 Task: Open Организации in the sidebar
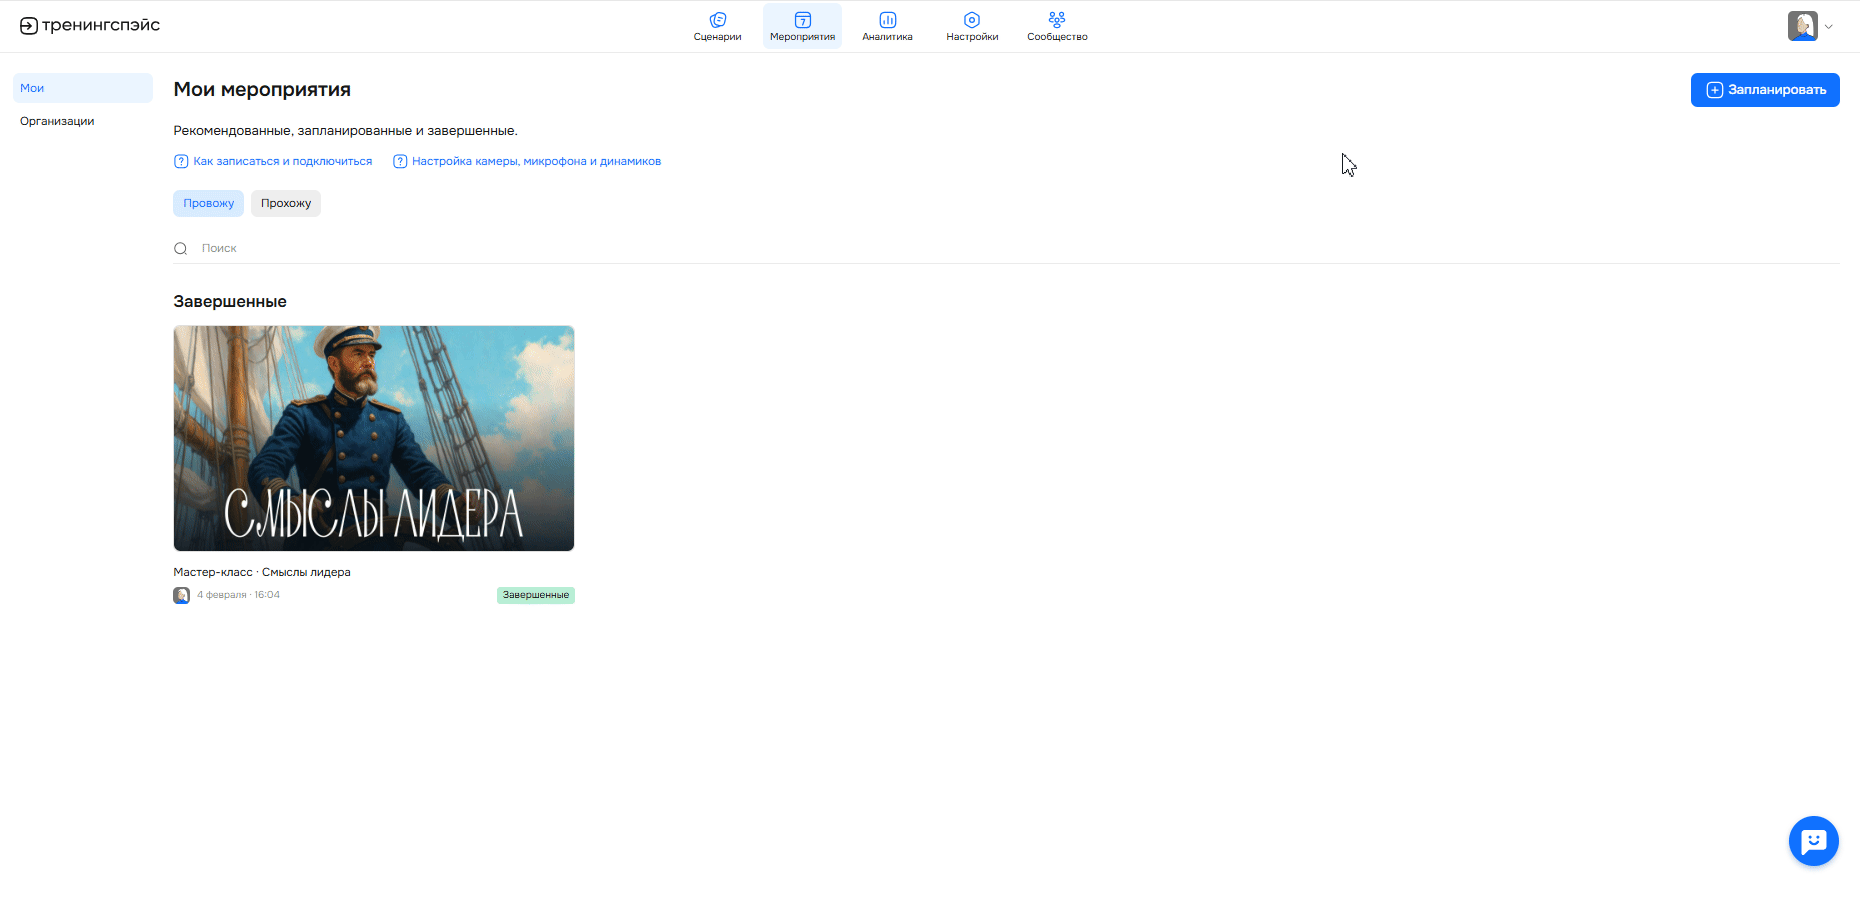pyautogui.click(x=57, y=121)
